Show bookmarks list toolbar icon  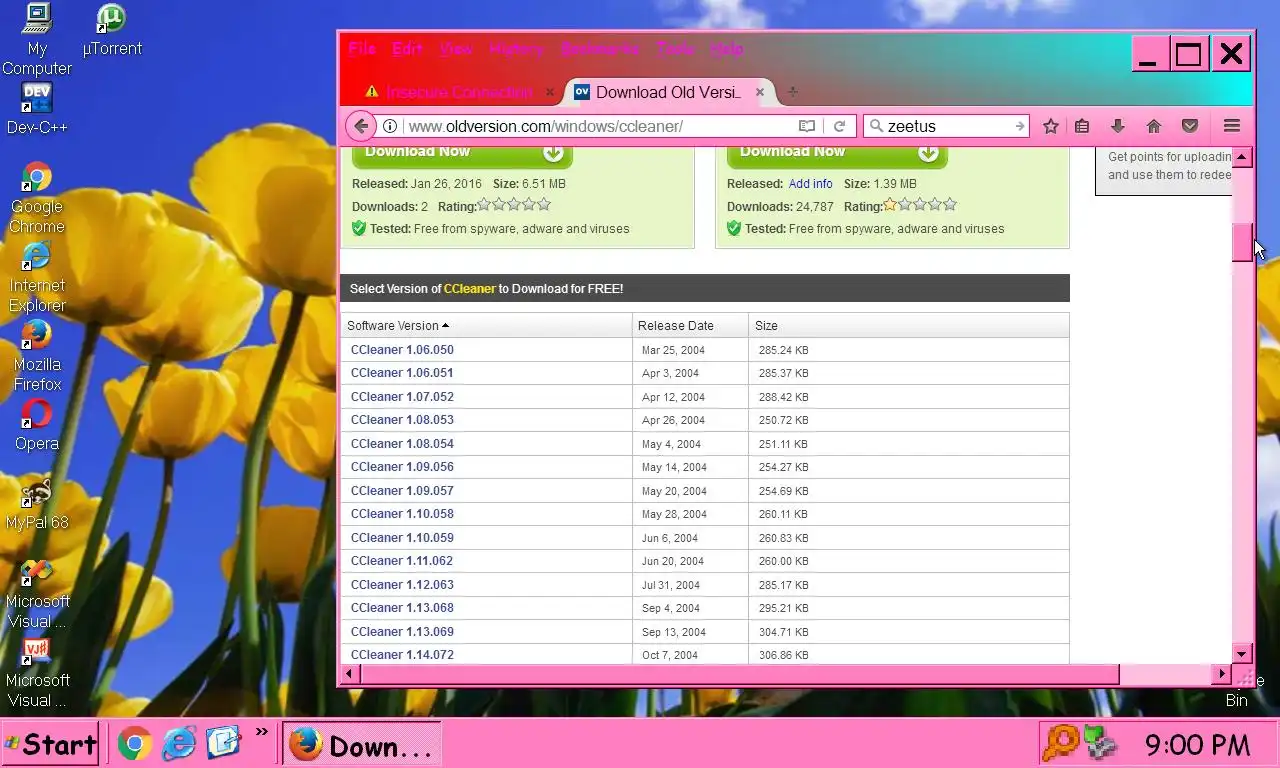(x=1082, y=126)
